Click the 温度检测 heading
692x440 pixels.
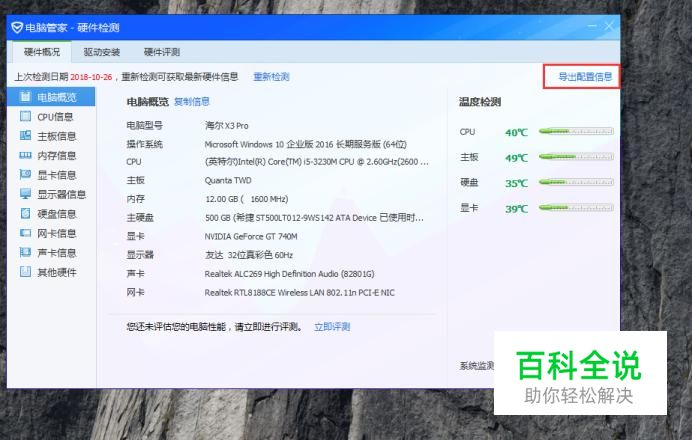[x=480, y=102]
